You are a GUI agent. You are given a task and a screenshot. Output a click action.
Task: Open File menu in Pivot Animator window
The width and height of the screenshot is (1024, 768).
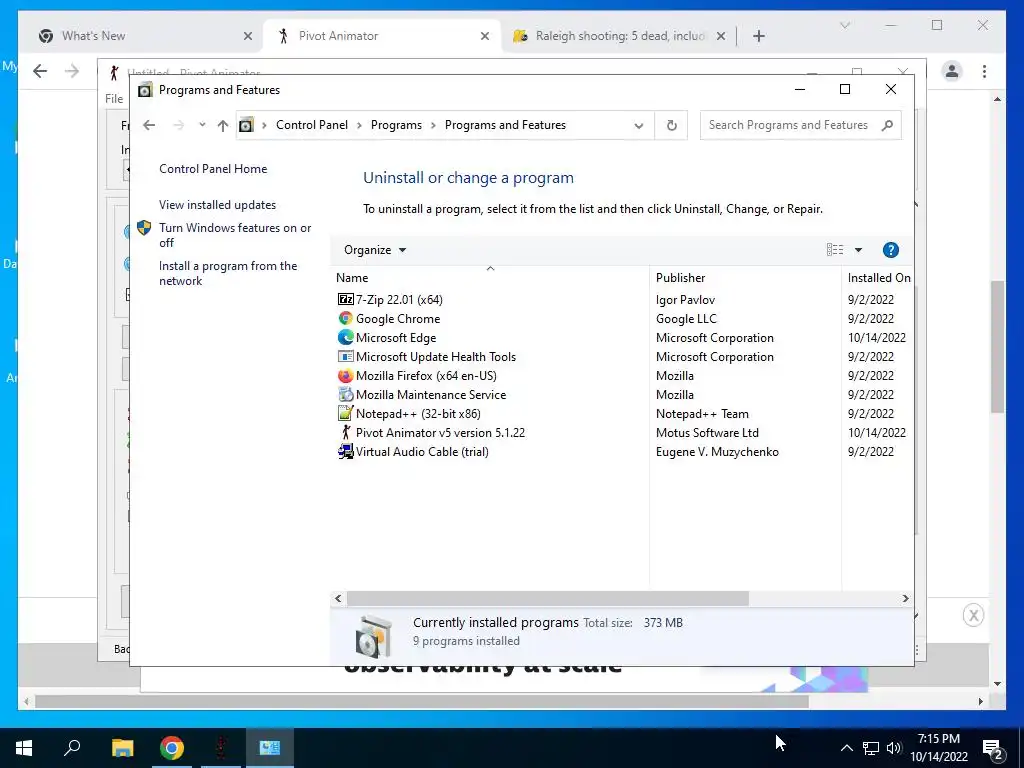click(x=114, y=99)
